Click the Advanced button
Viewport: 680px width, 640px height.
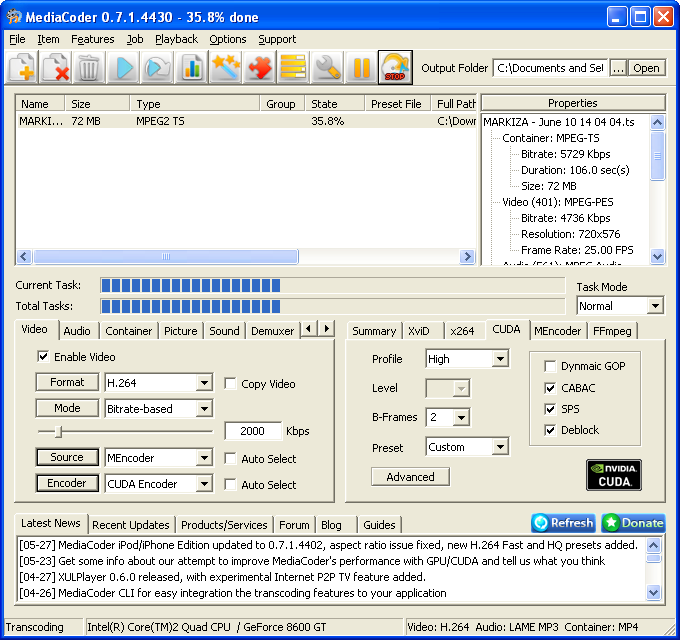[410, 477]
